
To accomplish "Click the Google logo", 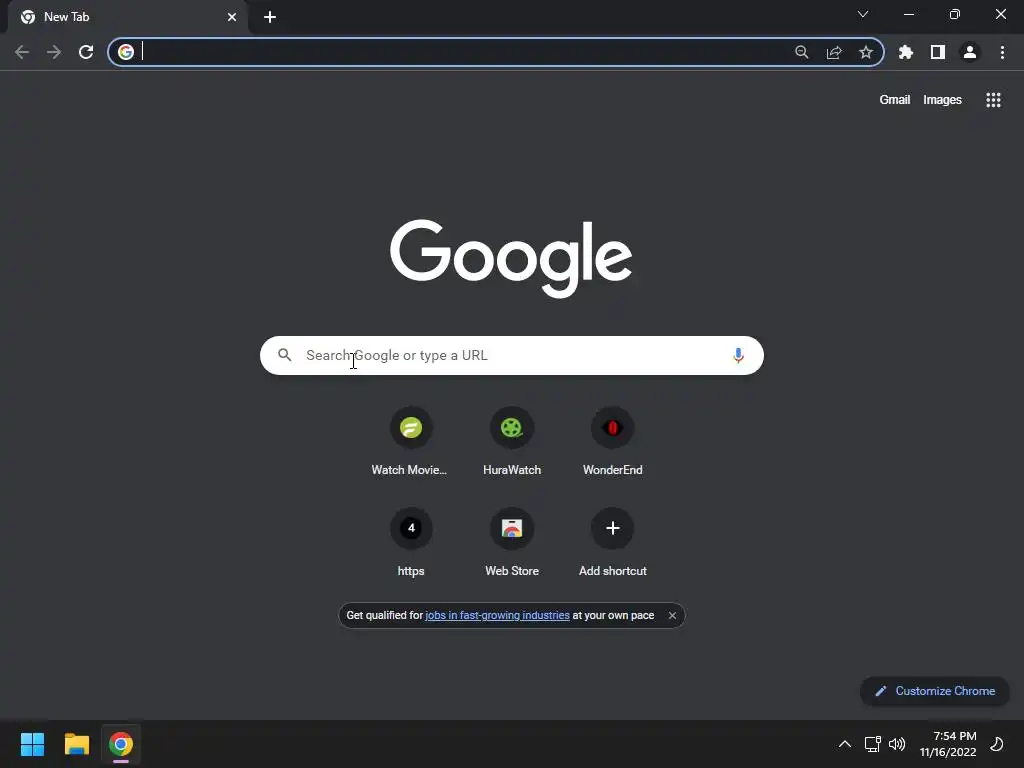I will click(511, 258).
